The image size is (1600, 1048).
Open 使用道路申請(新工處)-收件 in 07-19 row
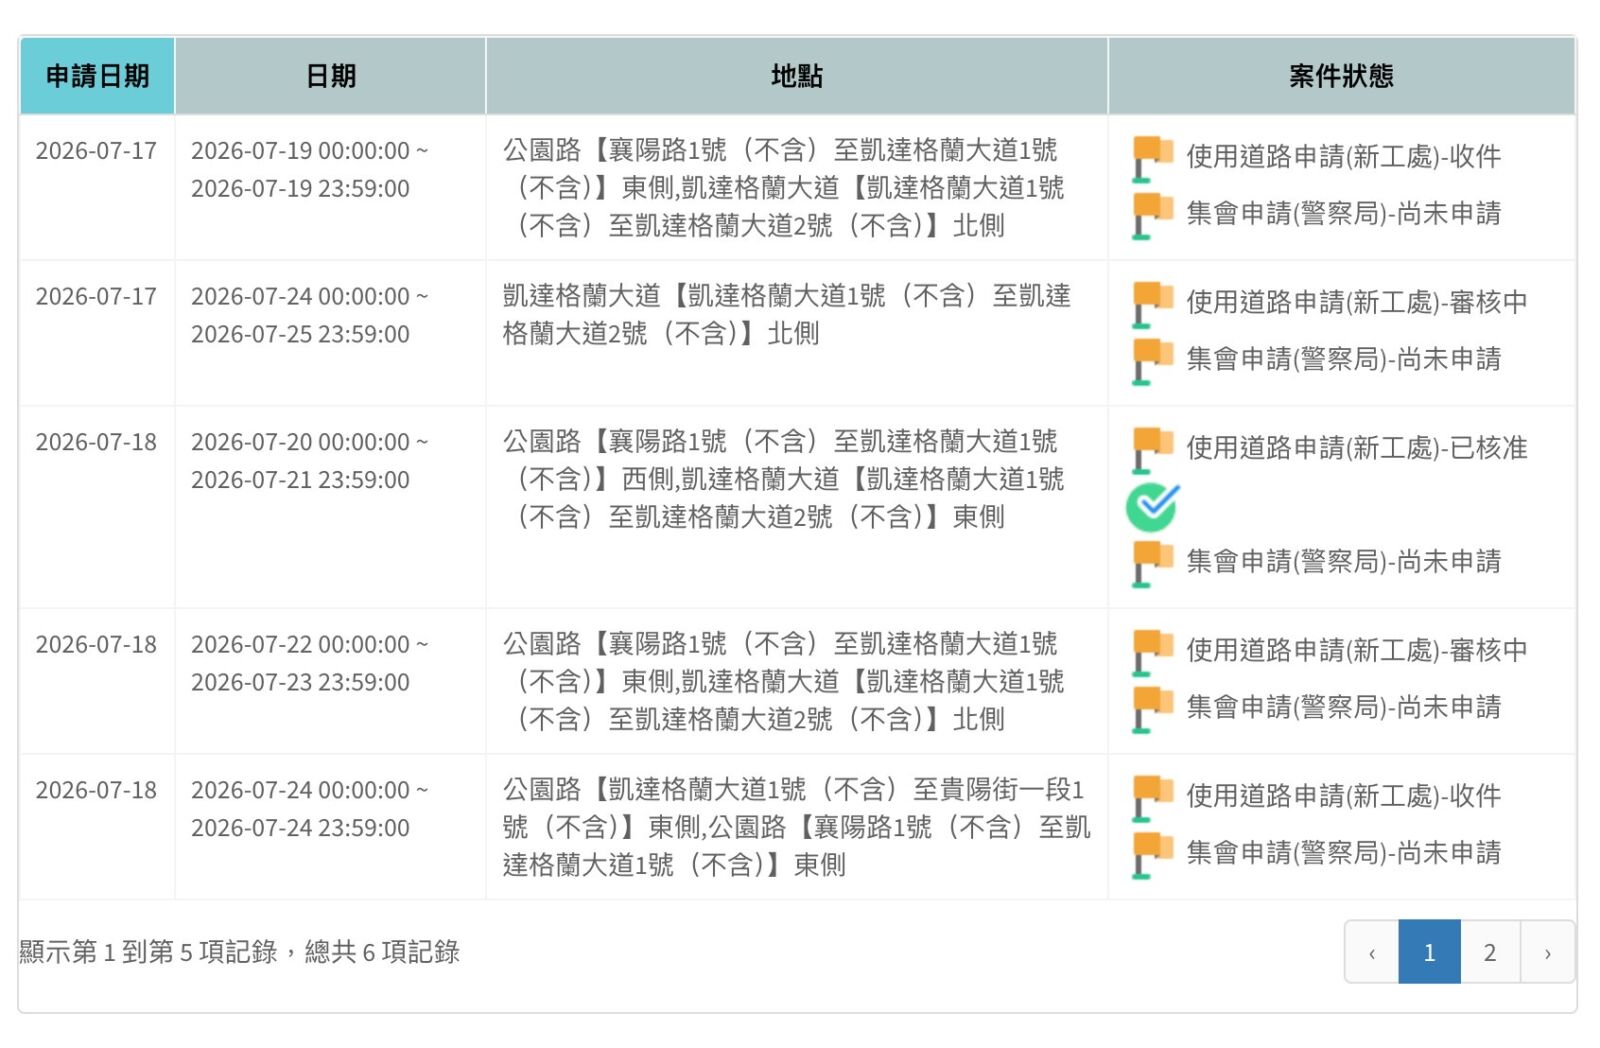(x=1344, y=157)
